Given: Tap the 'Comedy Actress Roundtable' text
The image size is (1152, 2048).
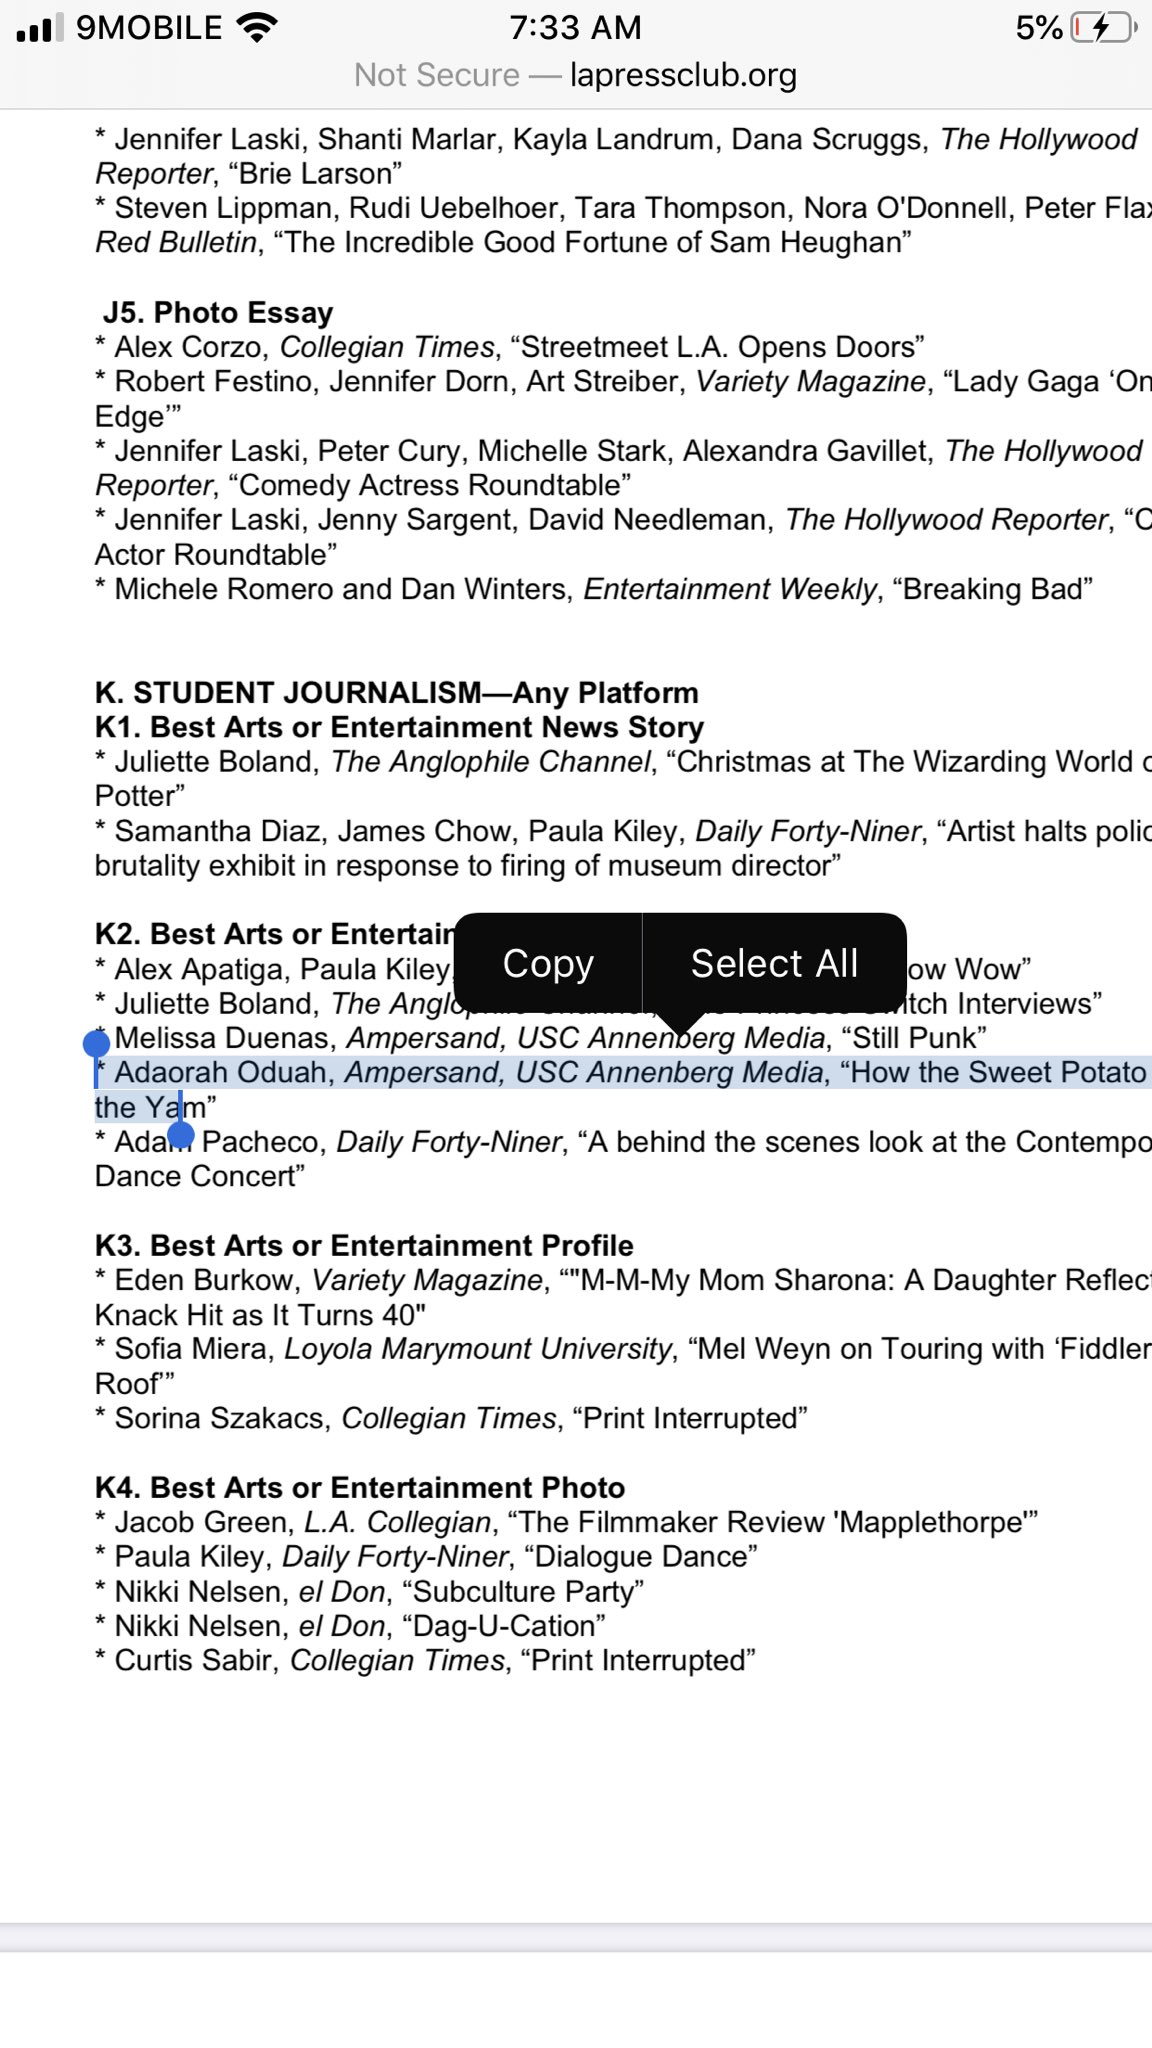Looking at the screenshot, I should point(430,485).
